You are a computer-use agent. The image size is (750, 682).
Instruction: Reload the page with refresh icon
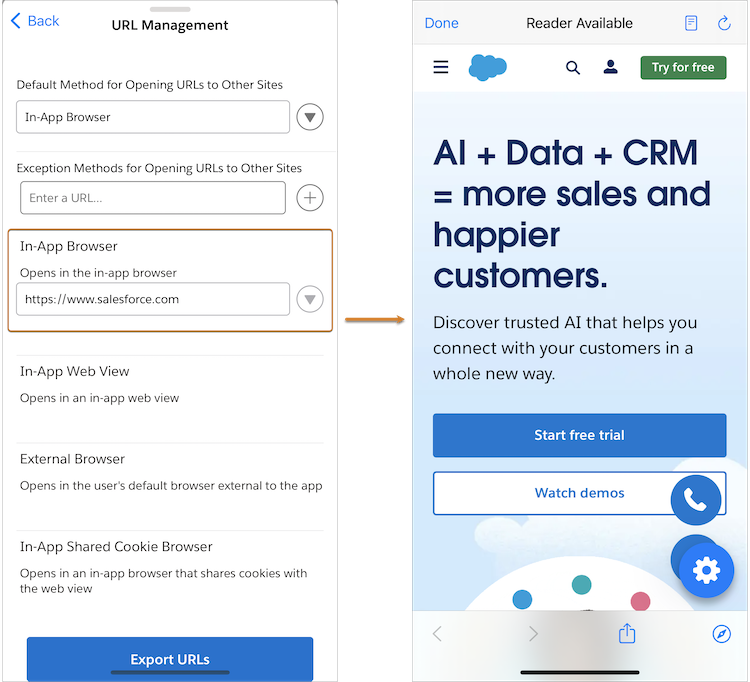click(724, 23)
